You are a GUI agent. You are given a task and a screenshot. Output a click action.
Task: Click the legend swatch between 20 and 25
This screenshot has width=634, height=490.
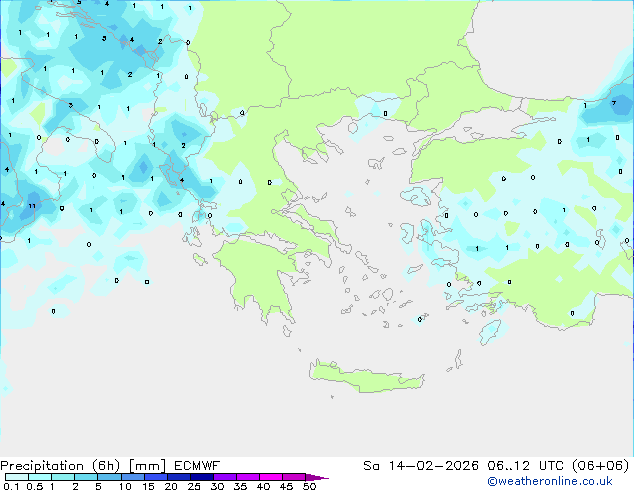click(178, 477)
